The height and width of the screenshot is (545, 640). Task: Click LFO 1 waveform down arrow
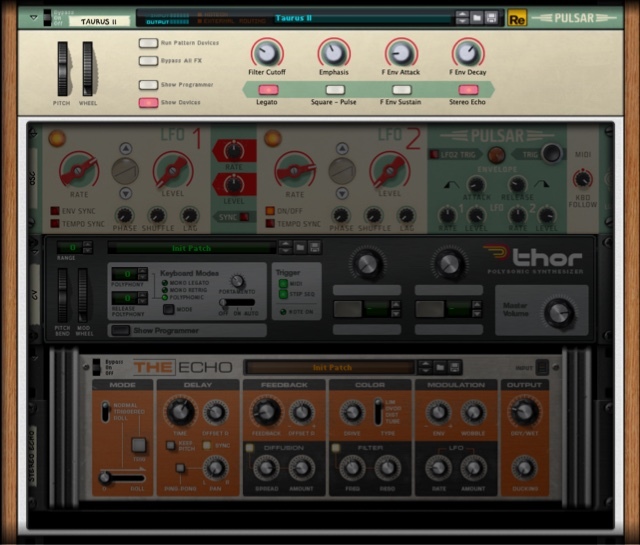pyautogui.click(x=126, y=193)
